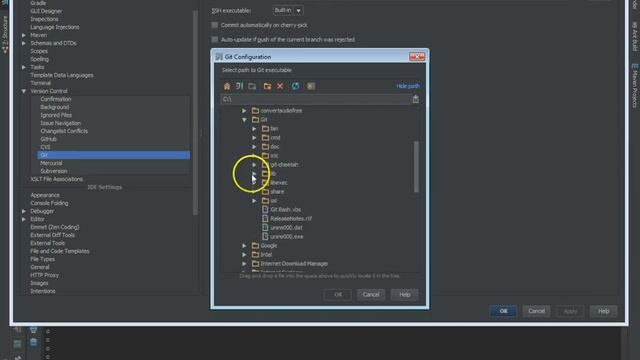Click the path input field showing C:\
The image size is (640, 360).
click(x=316, y=99)
